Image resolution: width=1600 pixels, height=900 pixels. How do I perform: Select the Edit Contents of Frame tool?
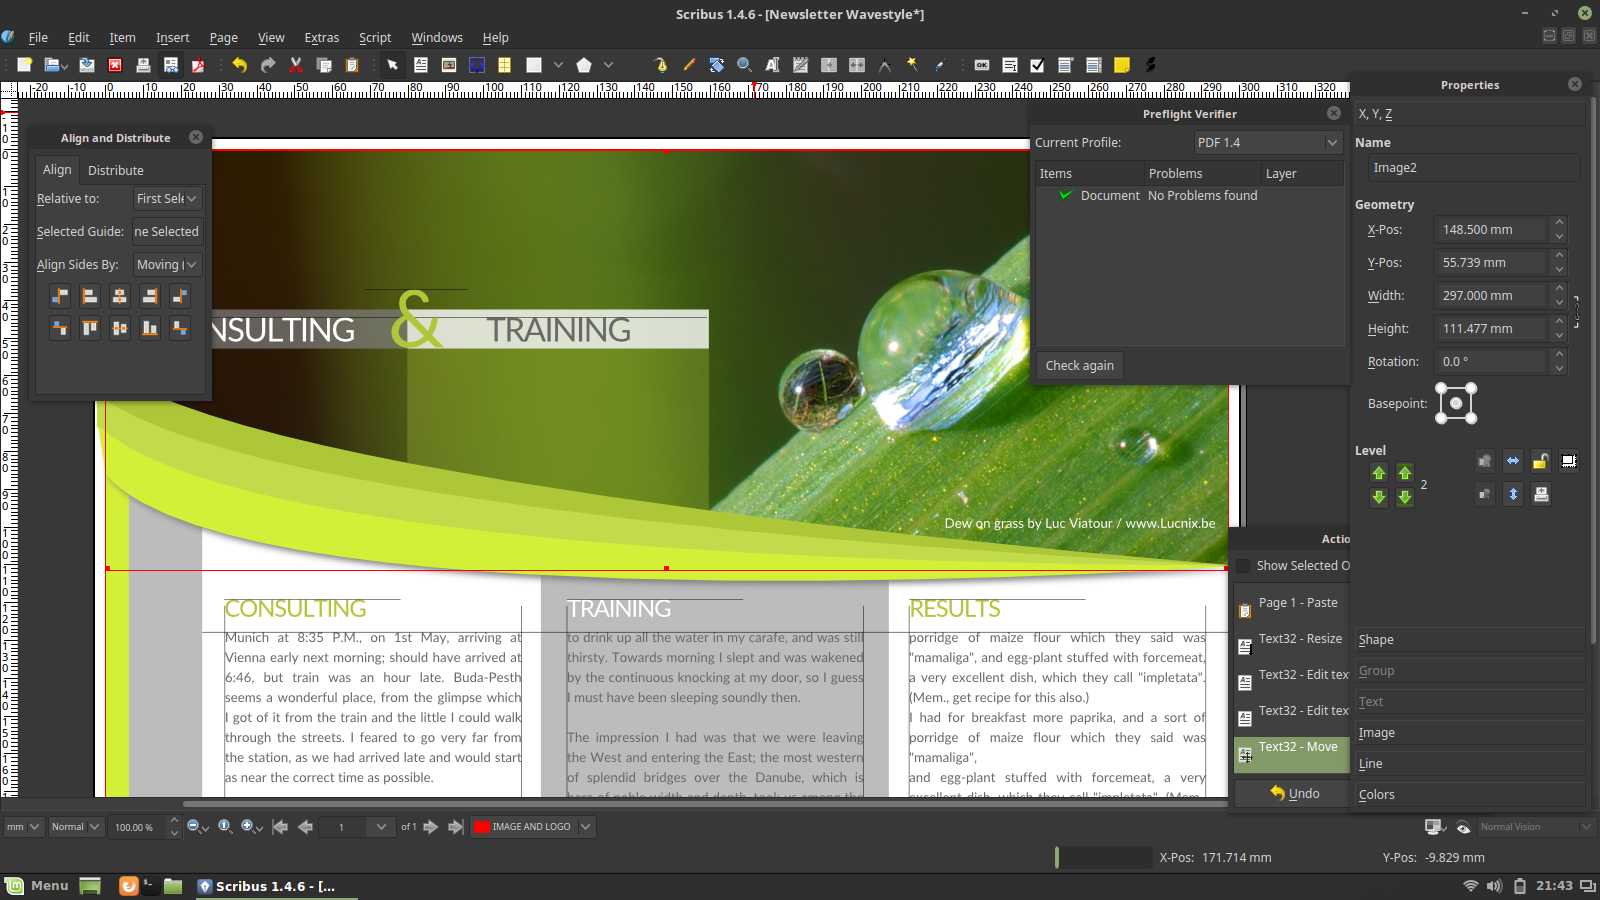pos(771,64)
